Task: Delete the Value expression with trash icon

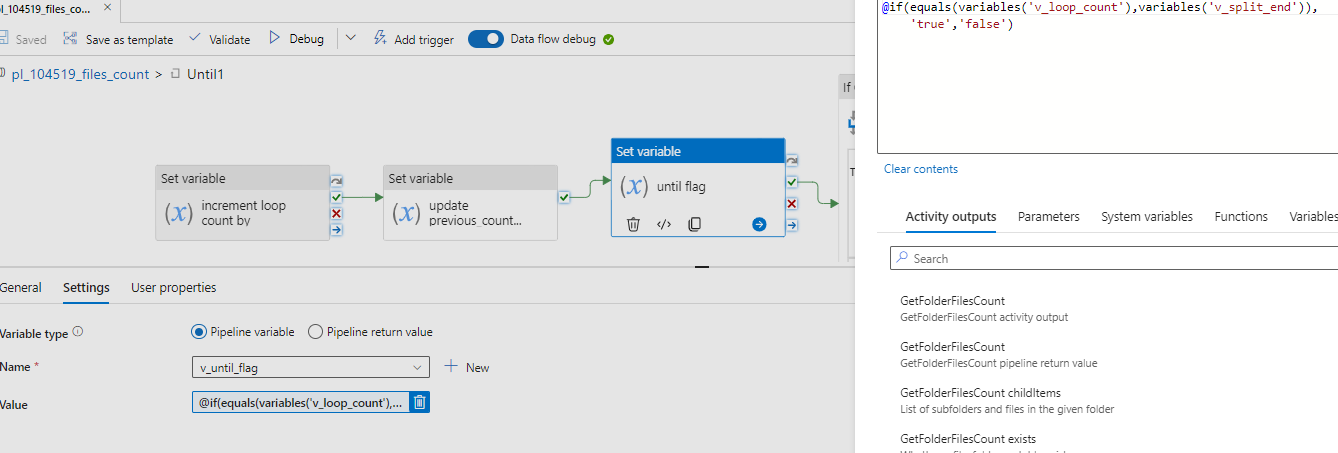Action: [420, 403]
